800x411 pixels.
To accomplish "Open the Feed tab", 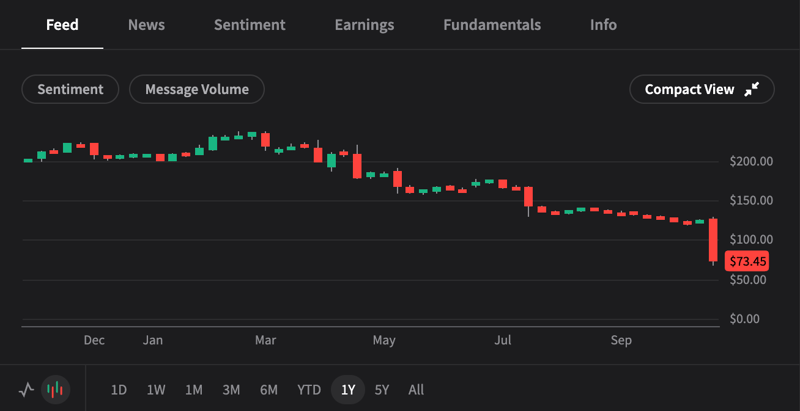I will point(62,24).
